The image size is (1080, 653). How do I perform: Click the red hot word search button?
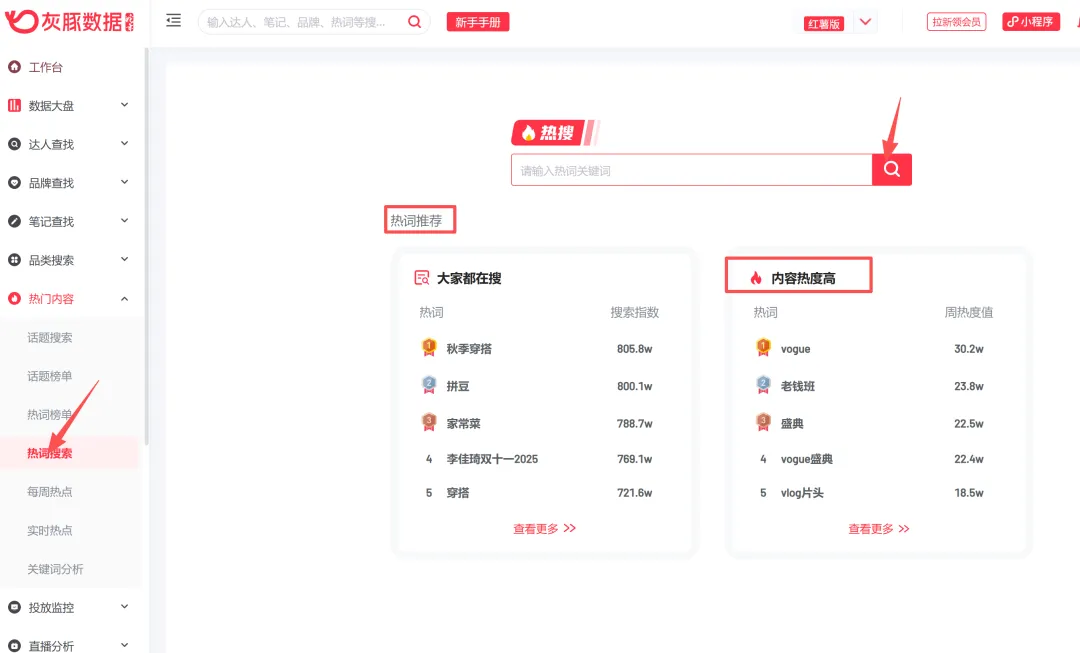click(x=891, y=170)
